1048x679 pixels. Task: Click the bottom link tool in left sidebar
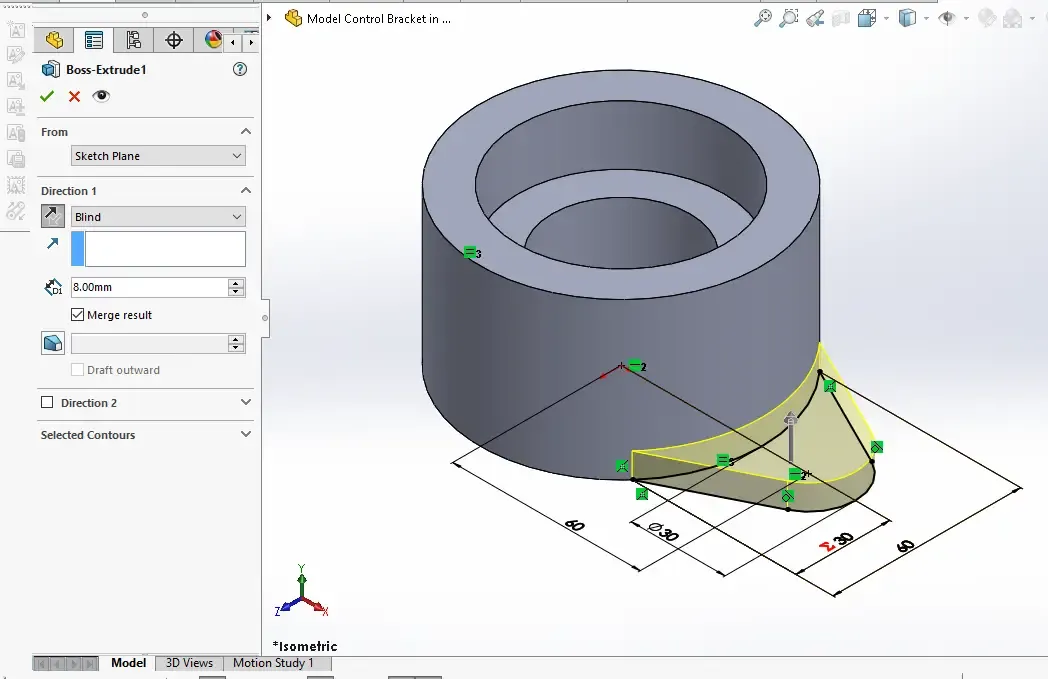tap(16, 211)
